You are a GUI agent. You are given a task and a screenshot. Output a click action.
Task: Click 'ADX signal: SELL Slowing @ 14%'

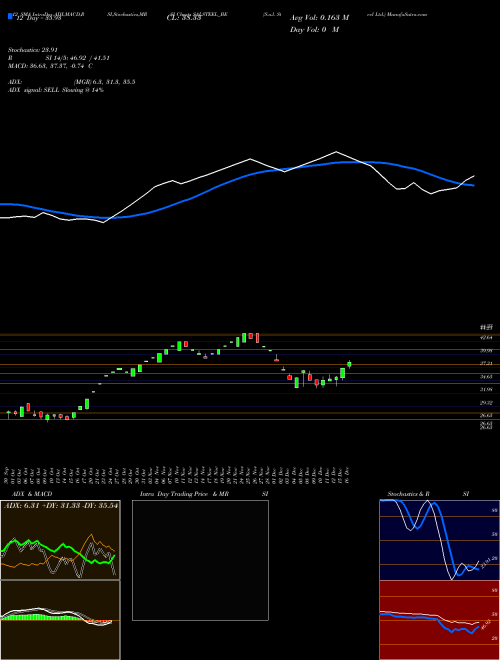pos(56,90)
